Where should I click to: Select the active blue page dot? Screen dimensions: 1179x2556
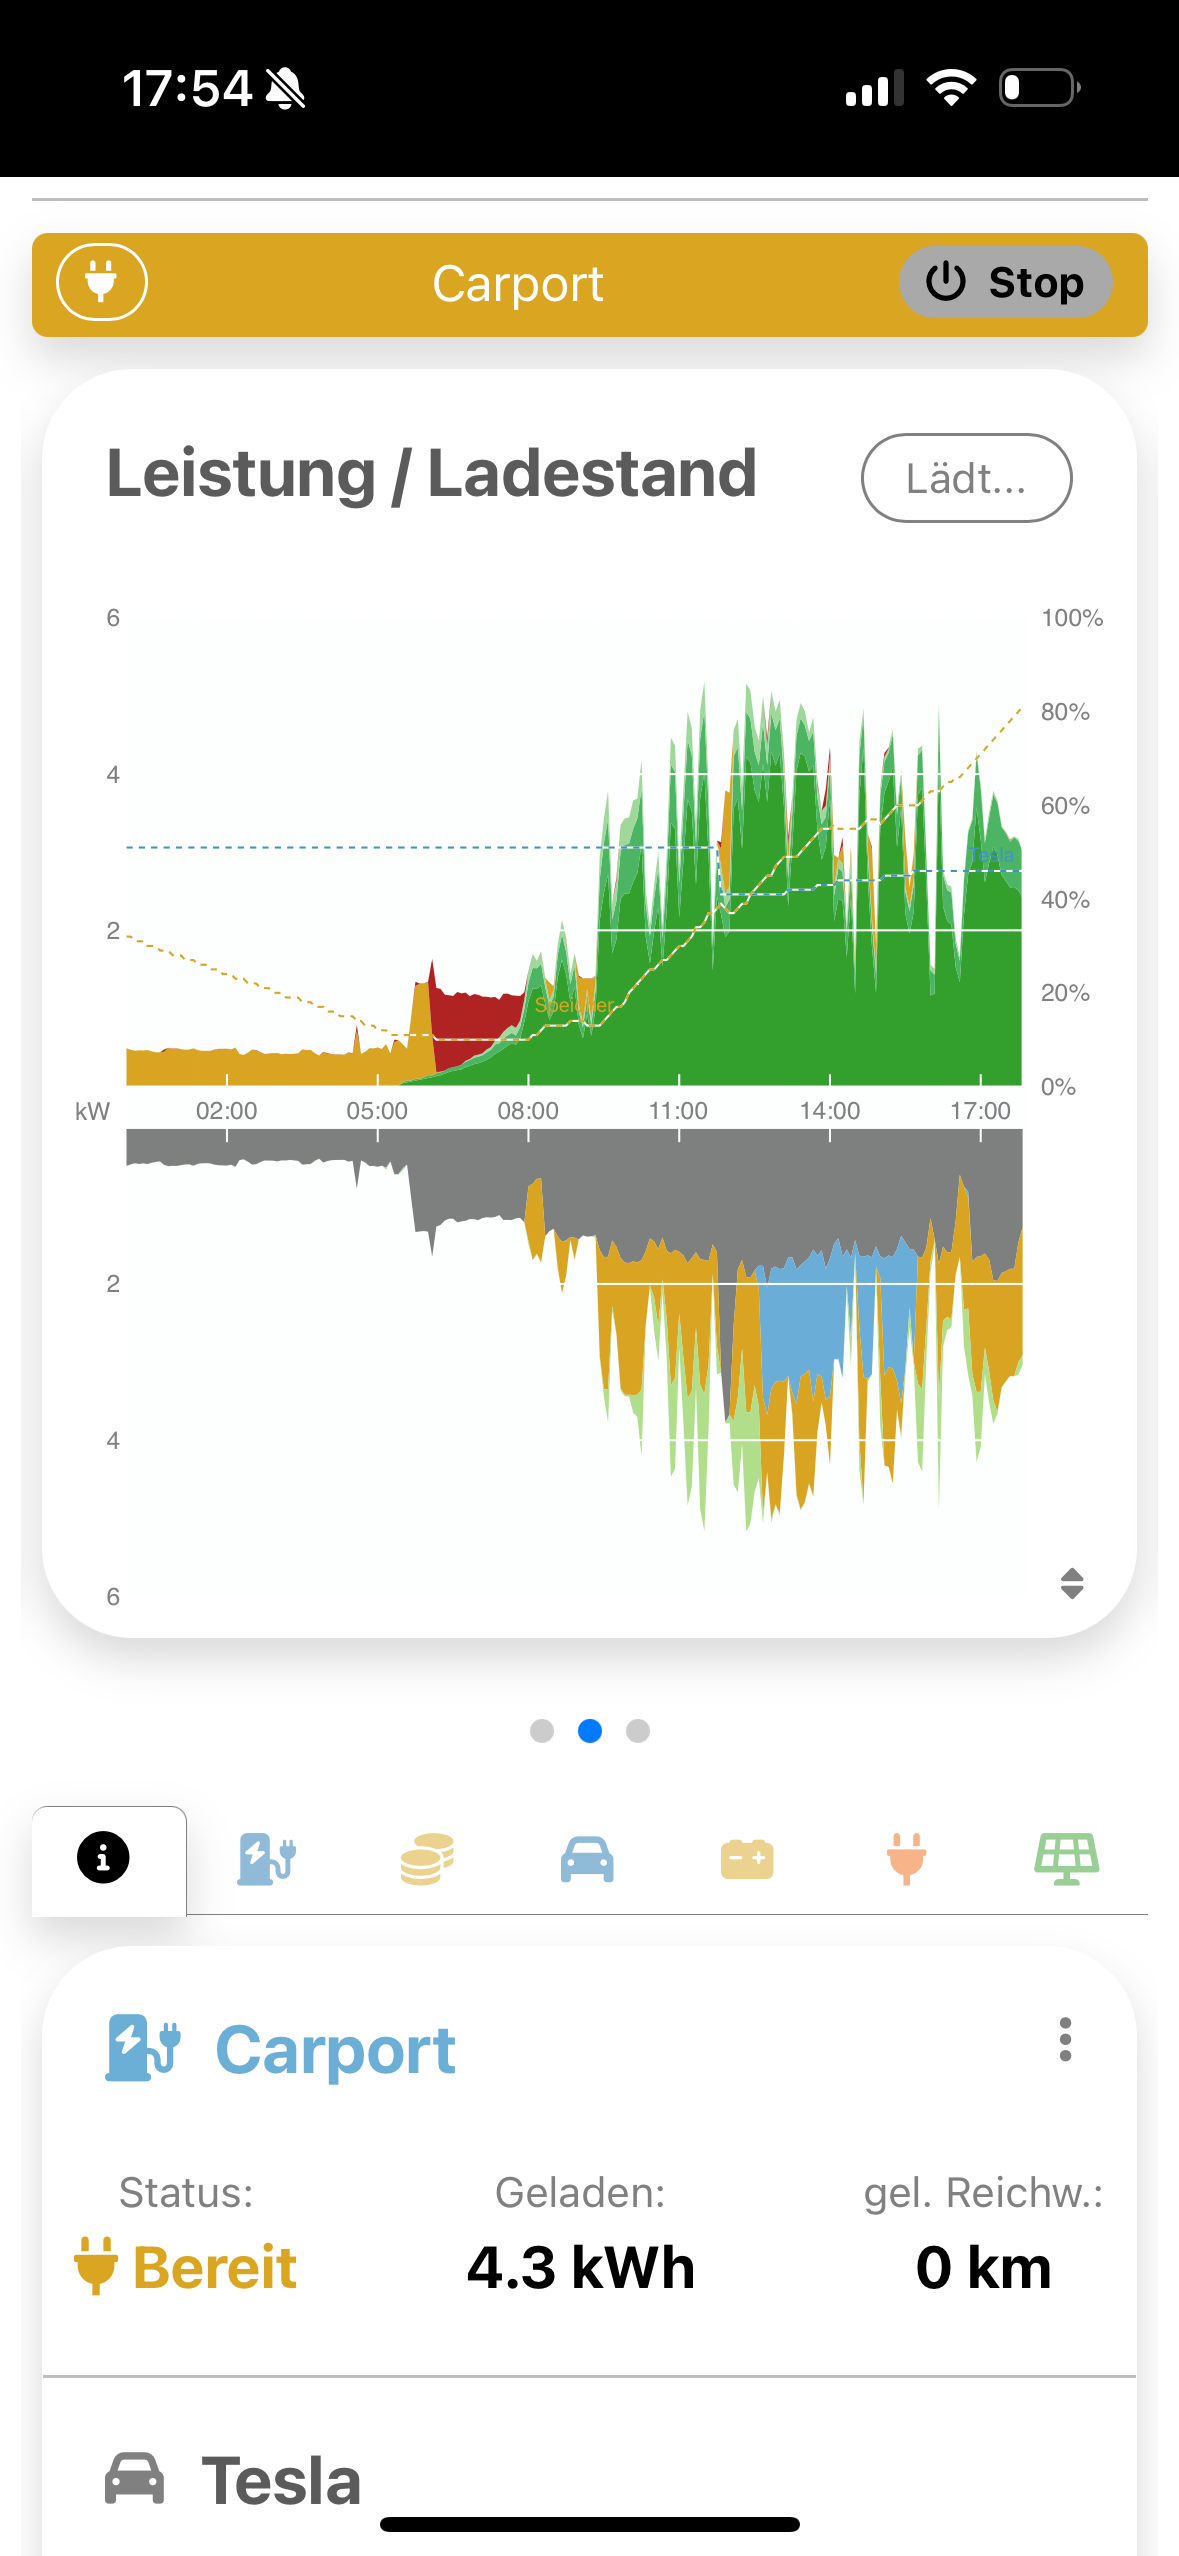pos(590,1731)
